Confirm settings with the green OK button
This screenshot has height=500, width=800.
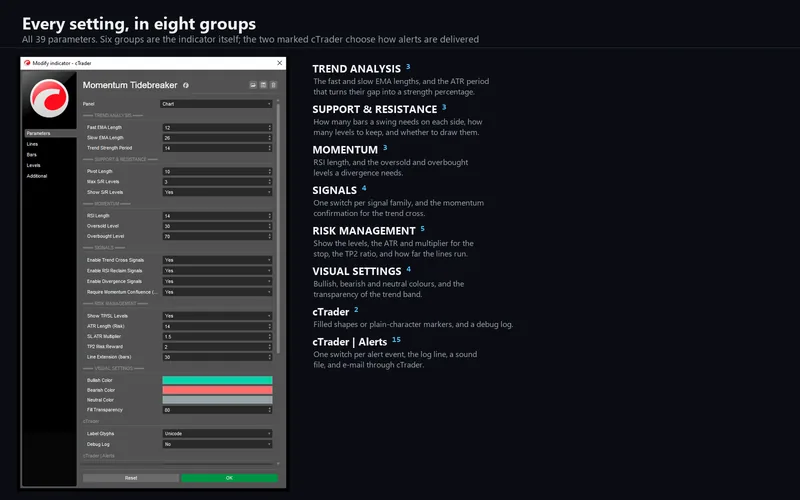pos(229,478)
